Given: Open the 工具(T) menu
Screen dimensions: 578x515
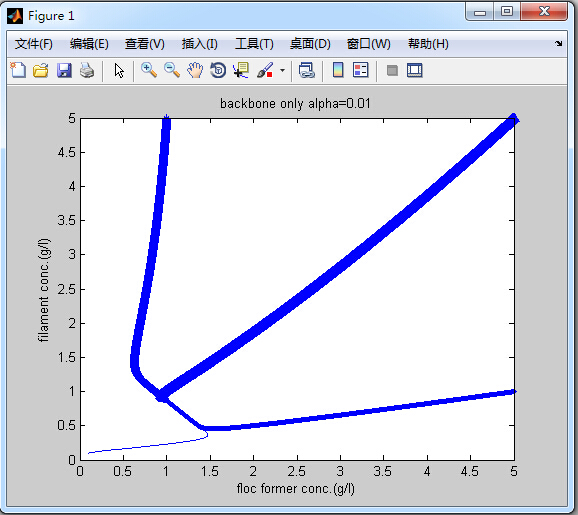Looking at the screenshot, I should coord(254,44).
